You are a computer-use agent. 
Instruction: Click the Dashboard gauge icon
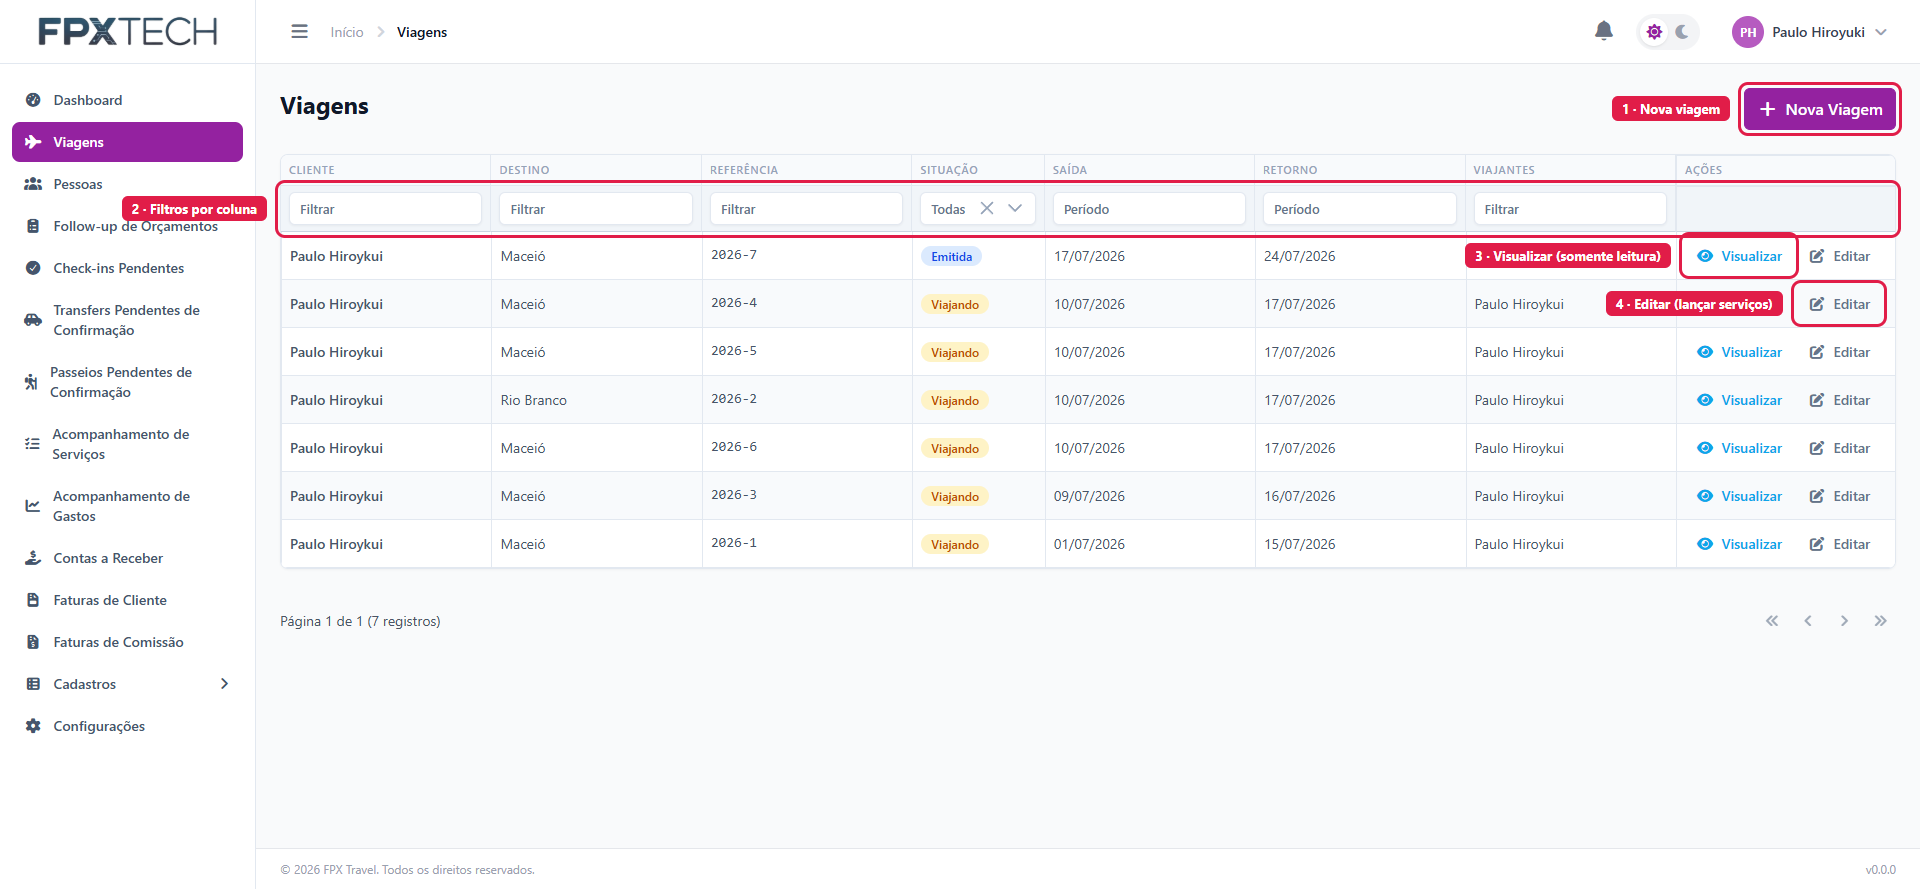pyautogui.click(x=33, y=100)
